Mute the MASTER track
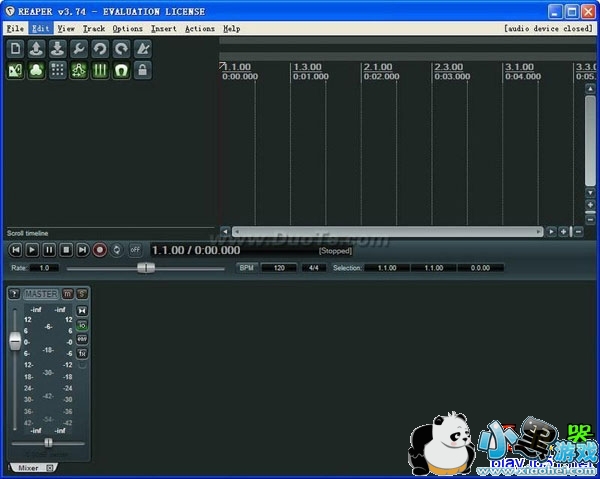The width and height of the screenshot is (600, 479). click(68, 293)
